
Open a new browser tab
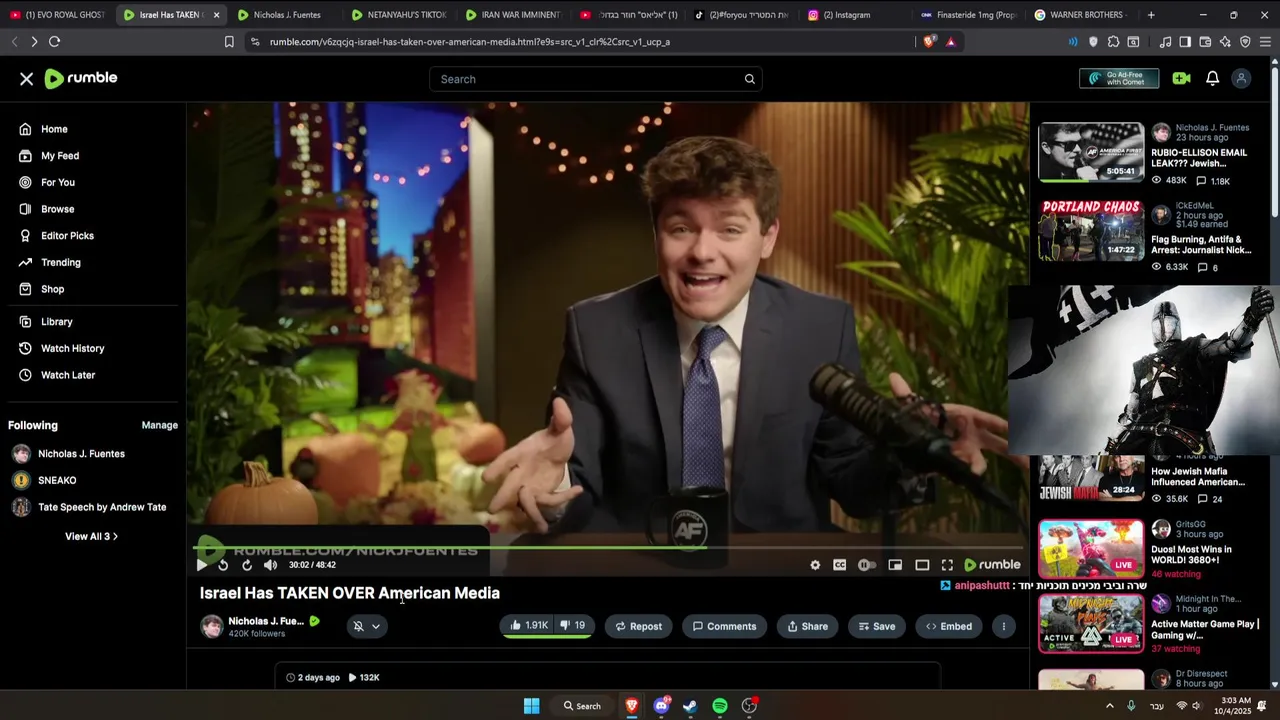click(x=1151, y=15)
